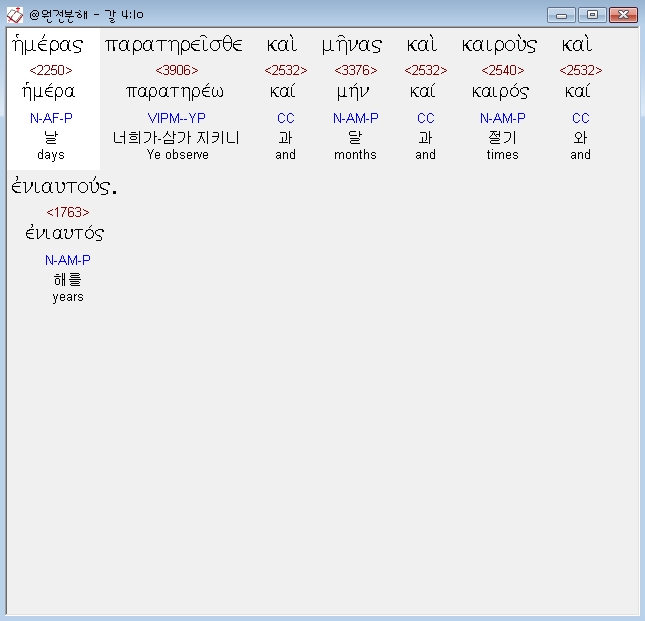Click the Korean gloss 해를
Viewport: 645px width, 621px height.
68,280
